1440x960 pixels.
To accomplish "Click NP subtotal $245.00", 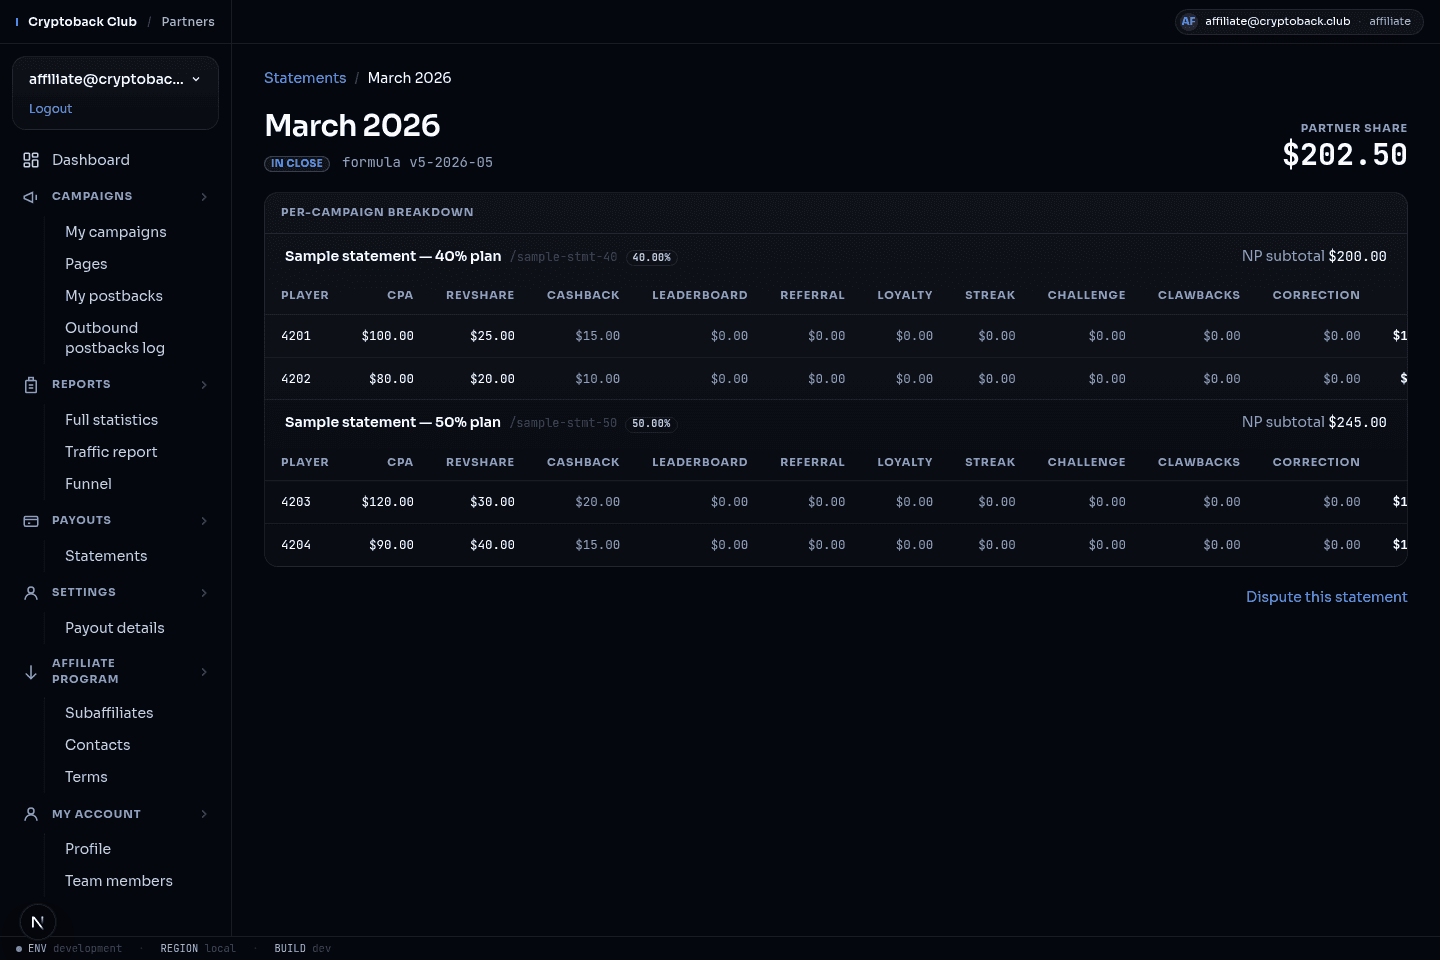I will point(1314,422).
